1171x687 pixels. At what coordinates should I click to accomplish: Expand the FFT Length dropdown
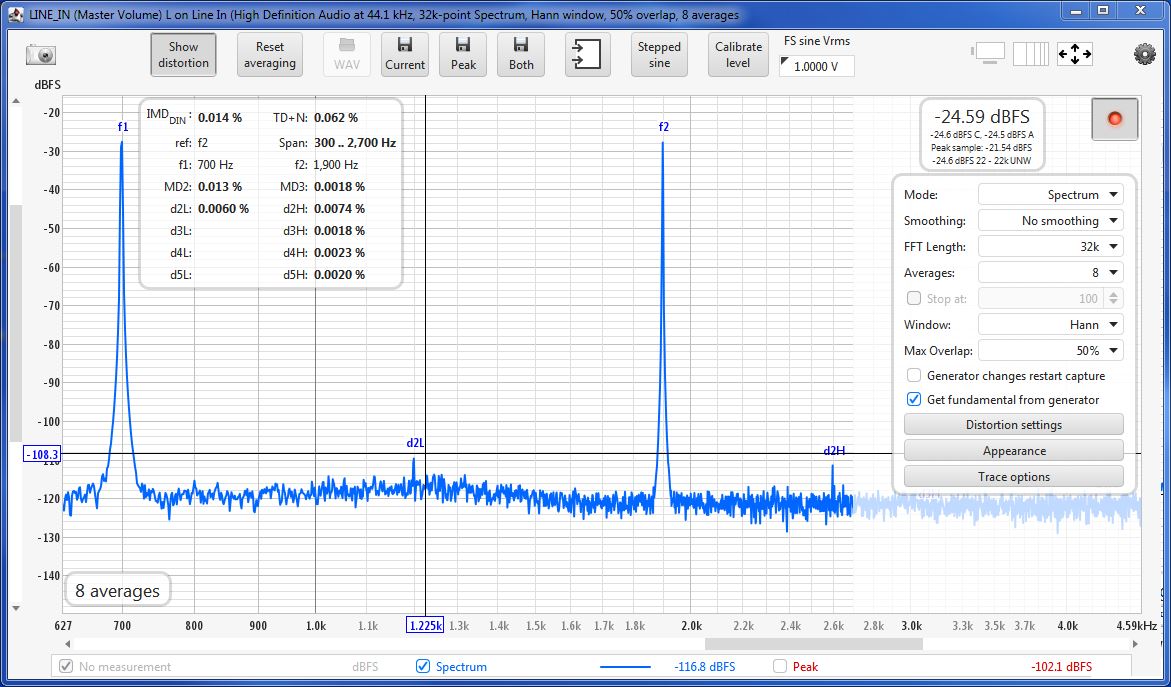pyautogui.click(x=1050, y=247)
